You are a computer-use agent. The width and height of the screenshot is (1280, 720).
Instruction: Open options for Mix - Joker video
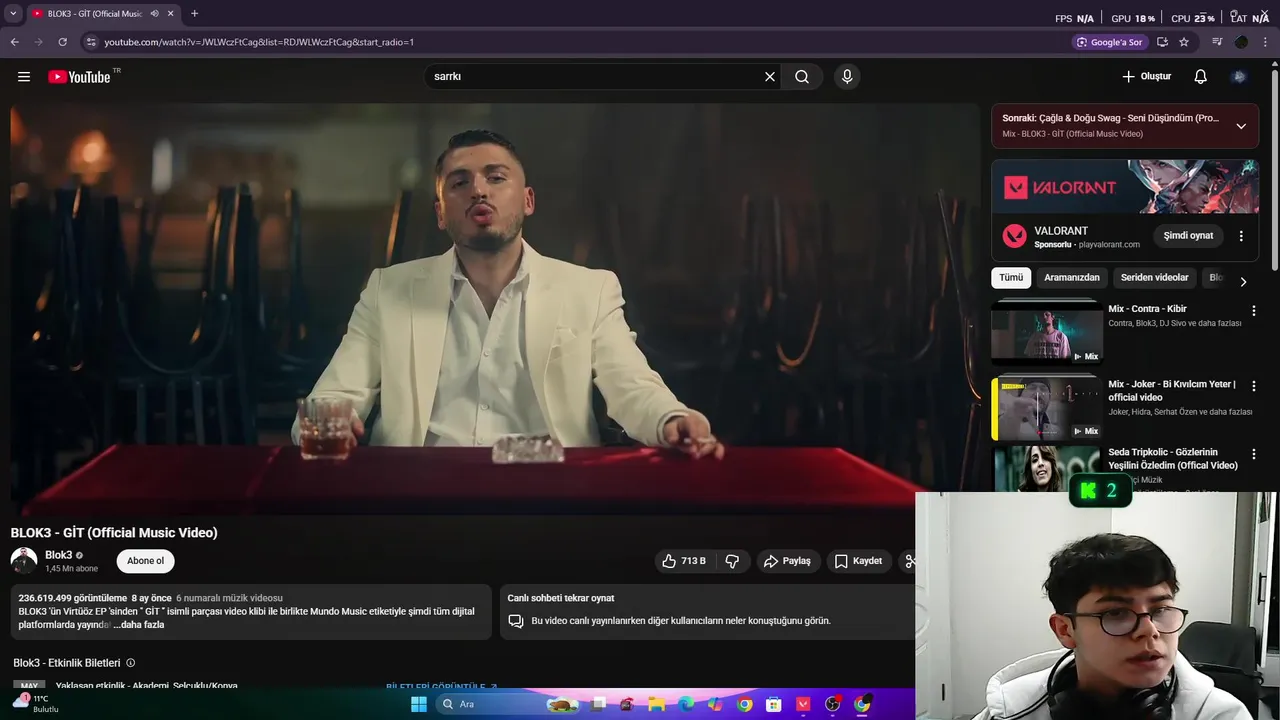coord(1254,386)
